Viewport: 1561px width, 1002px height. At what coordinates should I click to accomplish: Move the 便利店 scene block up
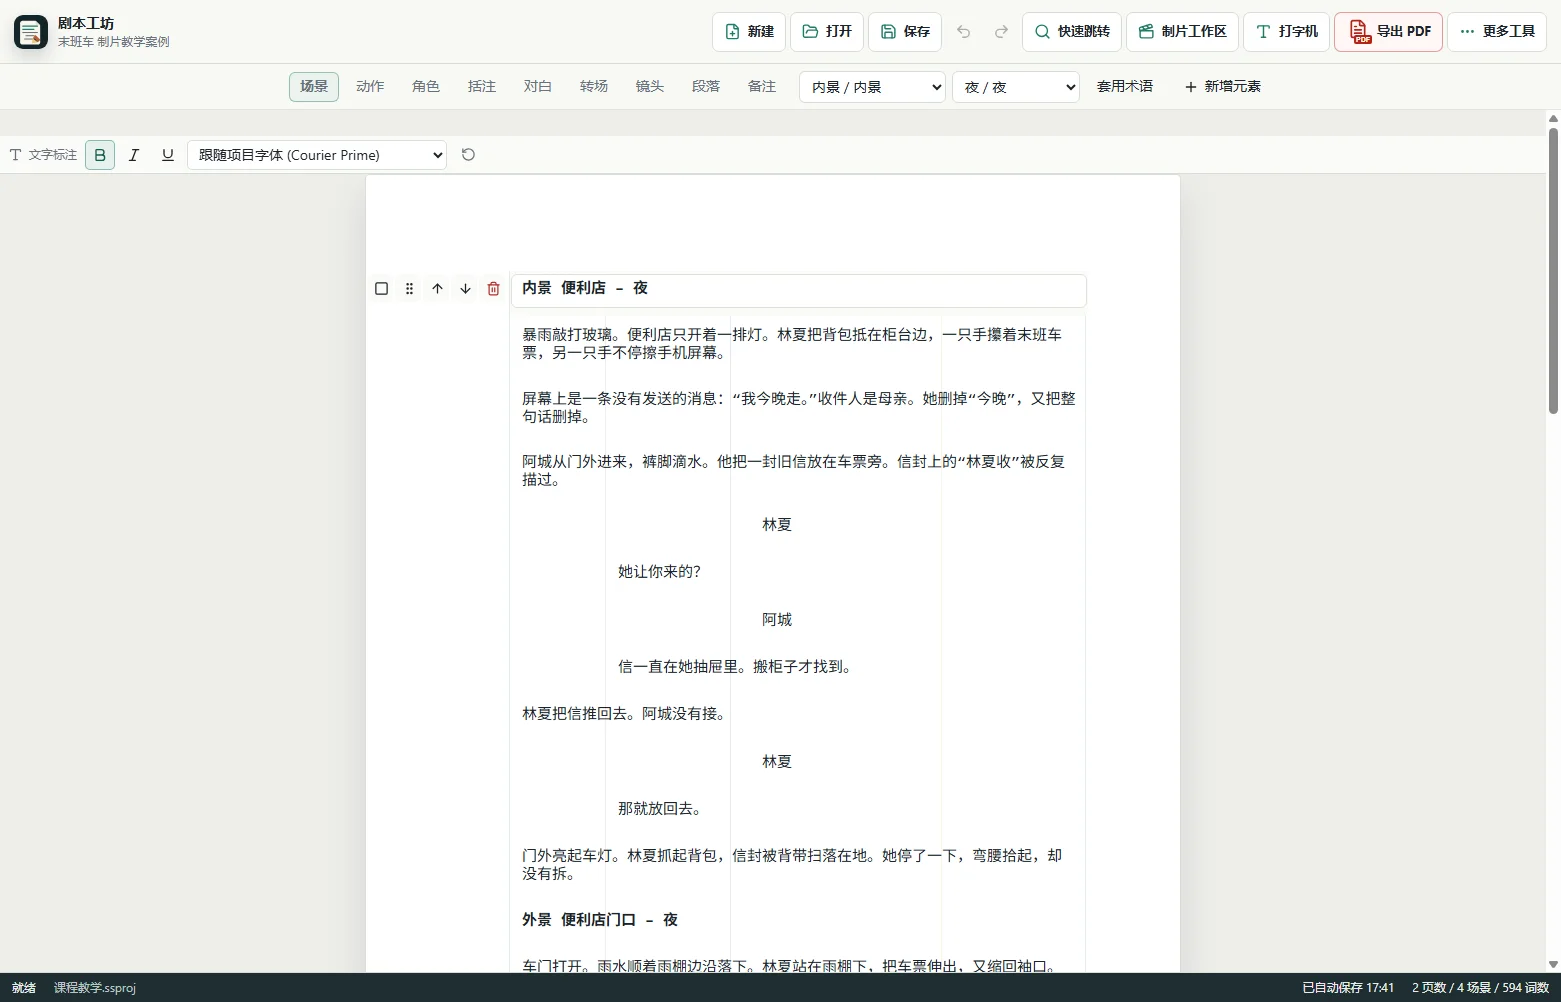coord(437,289)
